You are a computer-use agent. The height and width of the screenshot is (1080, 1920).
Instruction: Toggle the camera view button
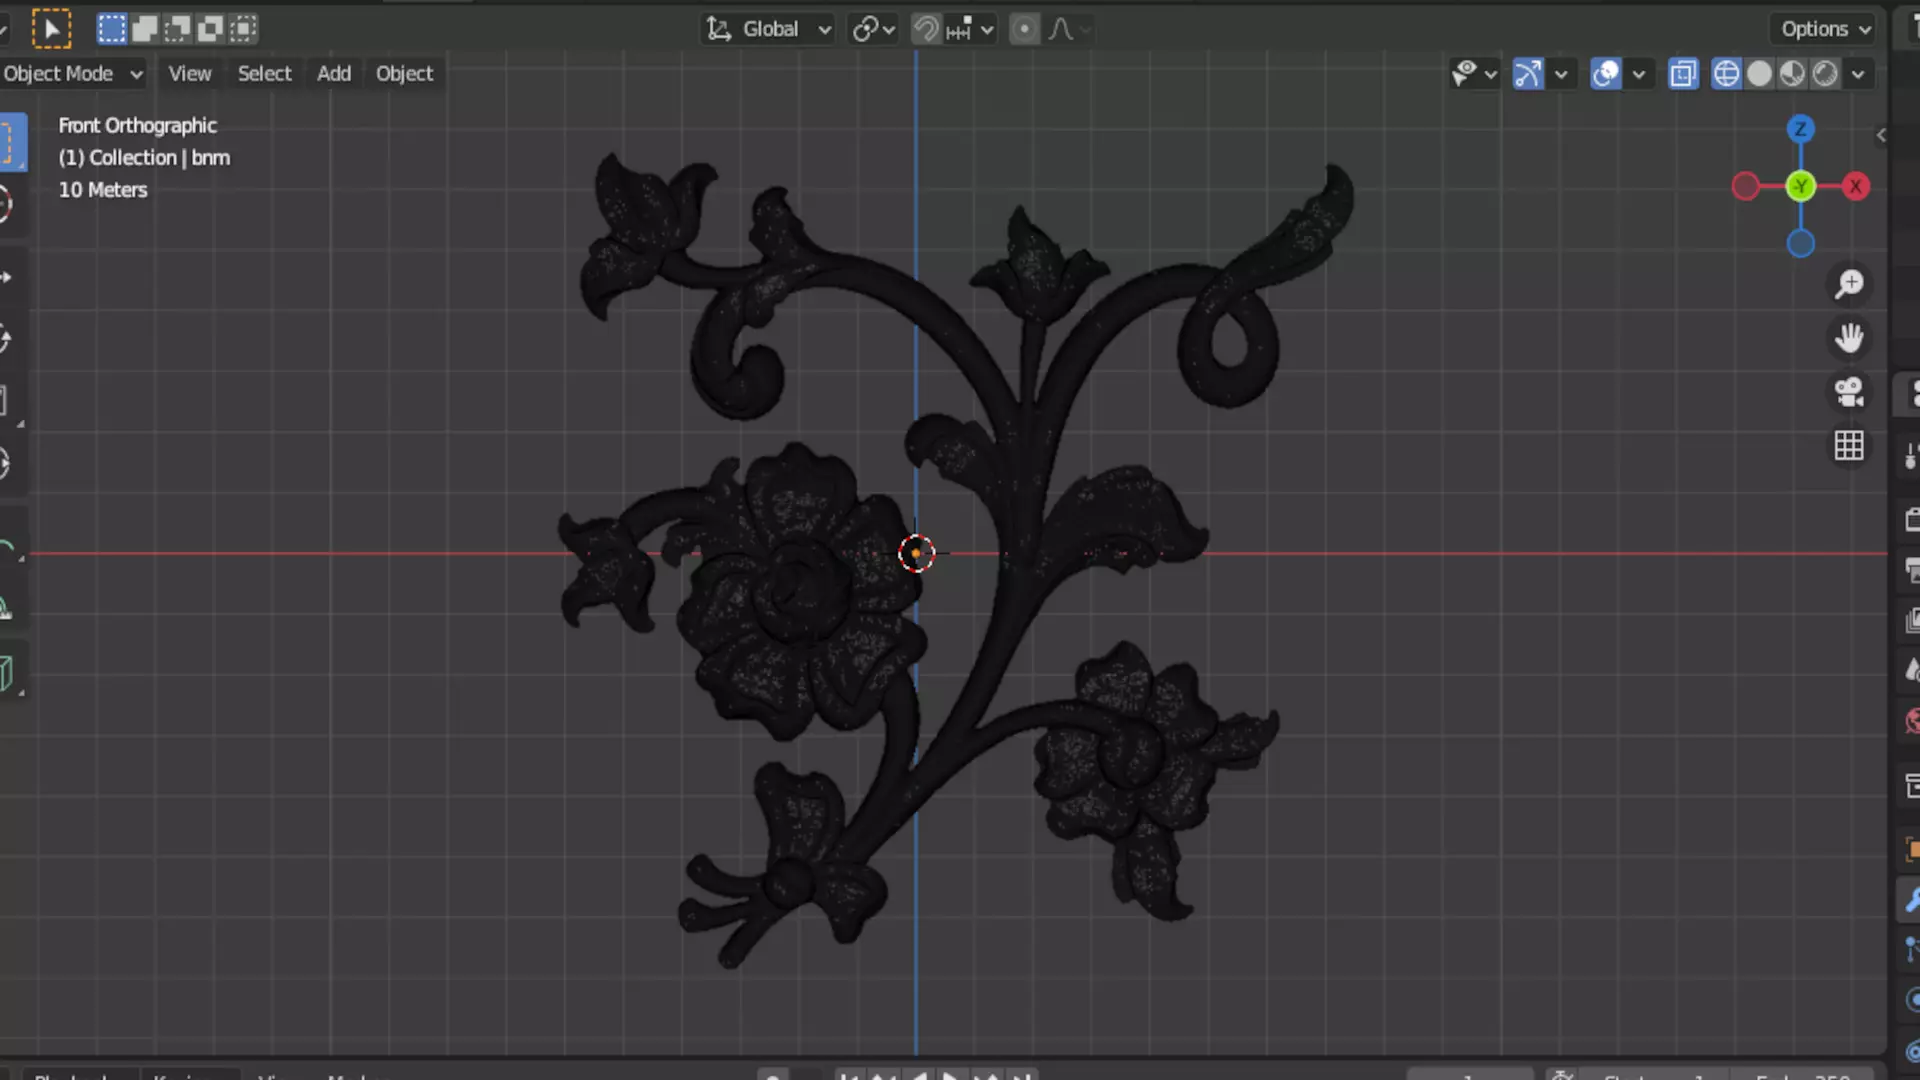1849,392
